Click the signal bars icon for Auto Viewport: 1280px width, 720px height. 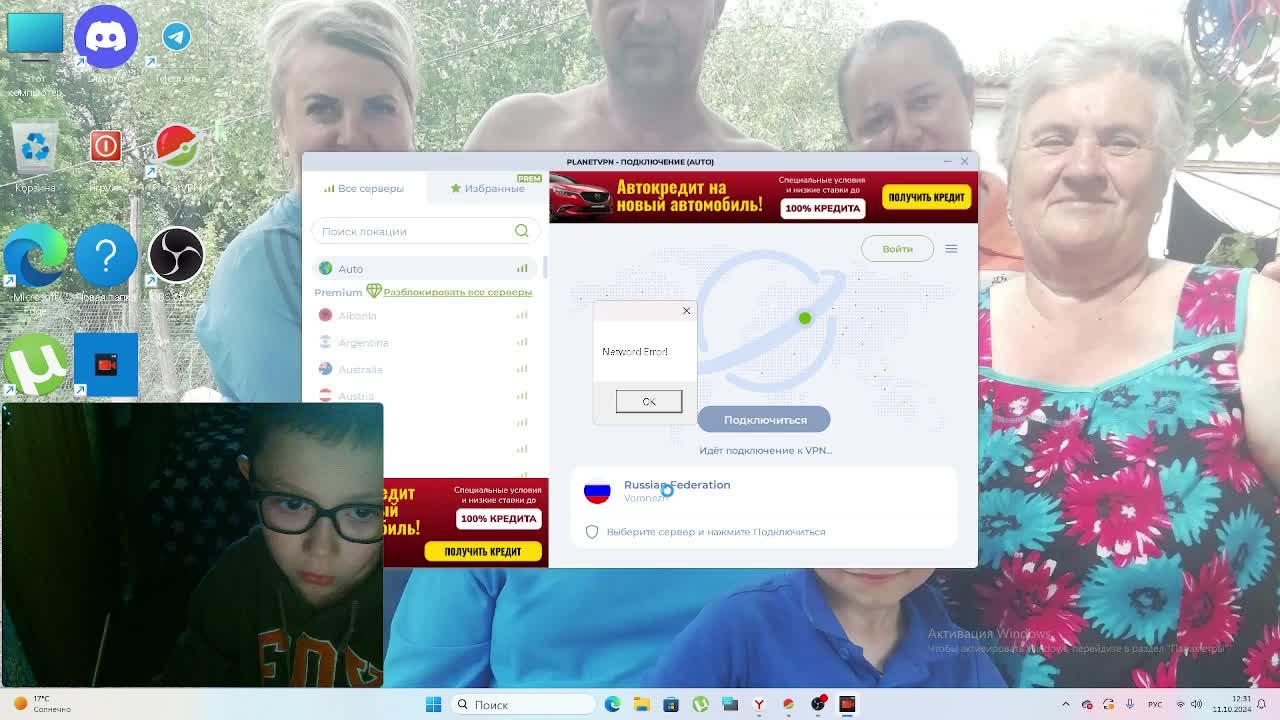click(x=522, y=268)
